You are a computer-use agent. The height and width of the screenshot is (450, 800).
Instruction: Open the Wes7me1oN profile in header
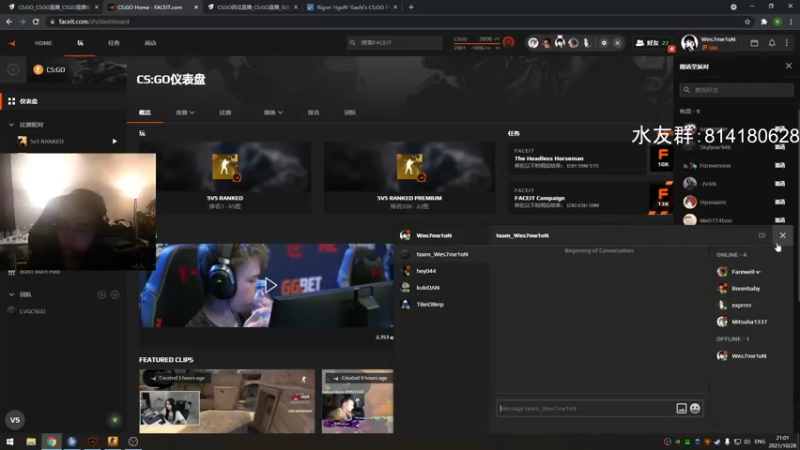(x=709, y=43)
